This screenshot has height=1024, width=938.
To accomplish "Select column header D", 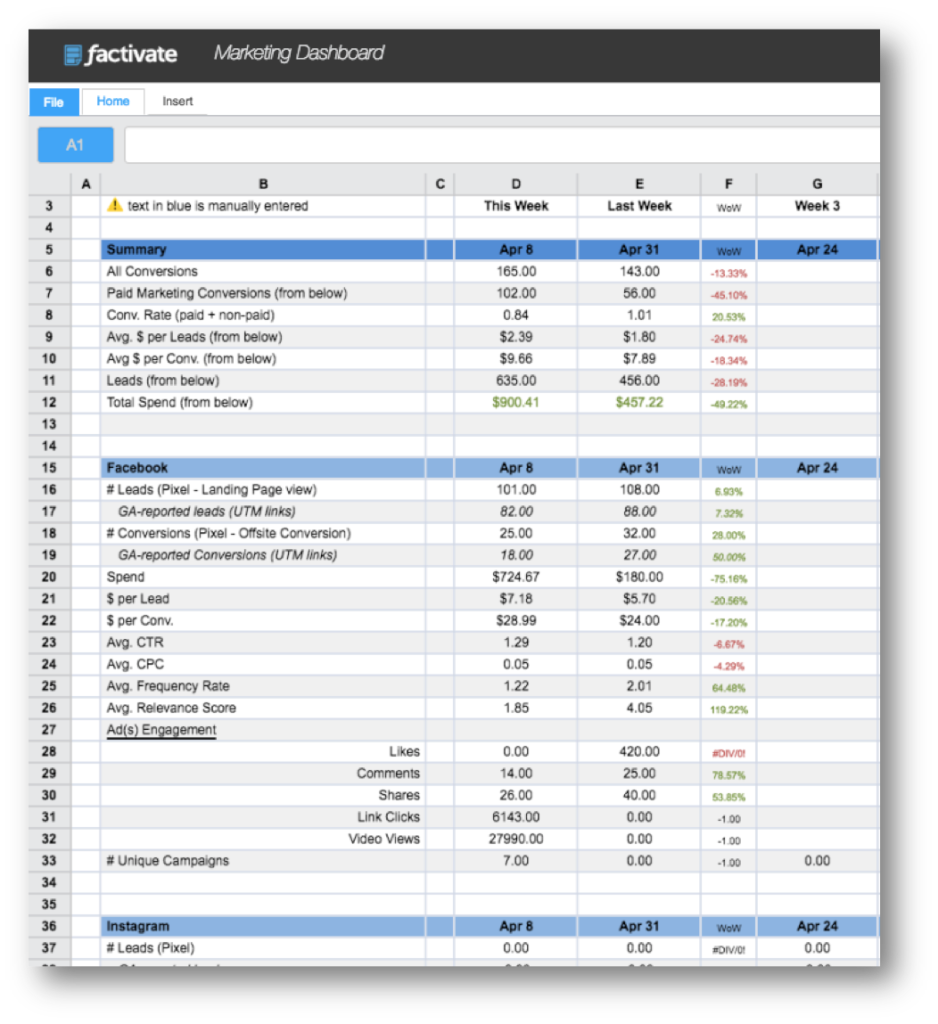I will (516, 183).
